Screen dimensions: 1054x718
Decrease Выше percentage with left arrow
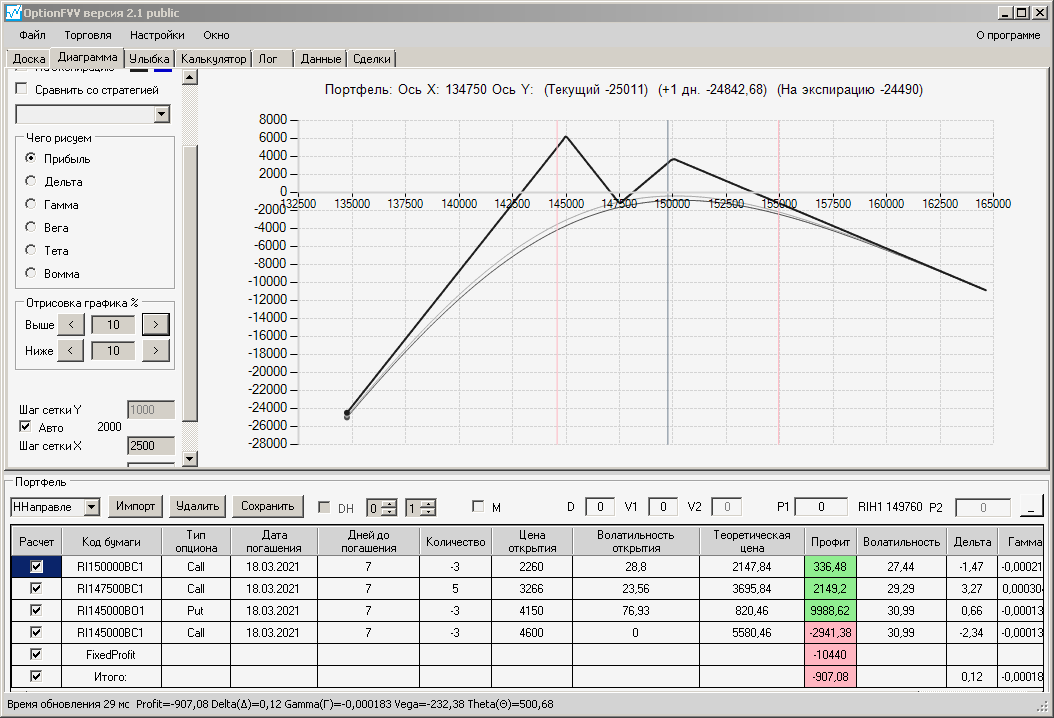(71, 325)
